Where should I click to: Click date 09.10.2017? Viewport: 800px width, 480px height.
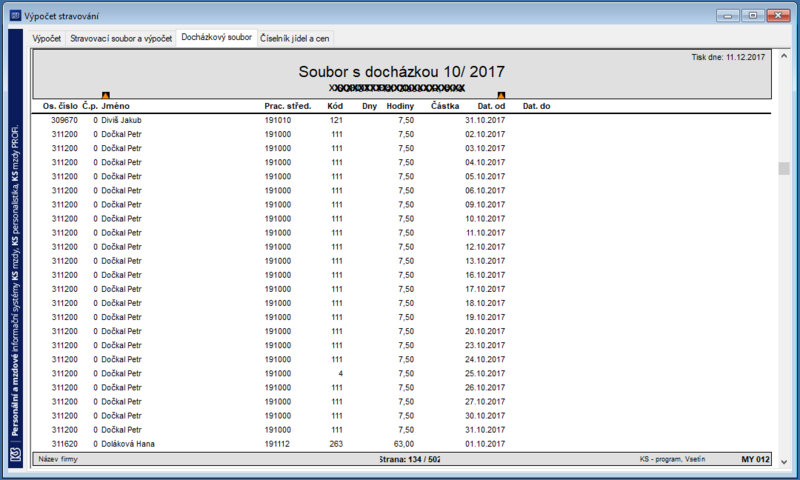485,205
